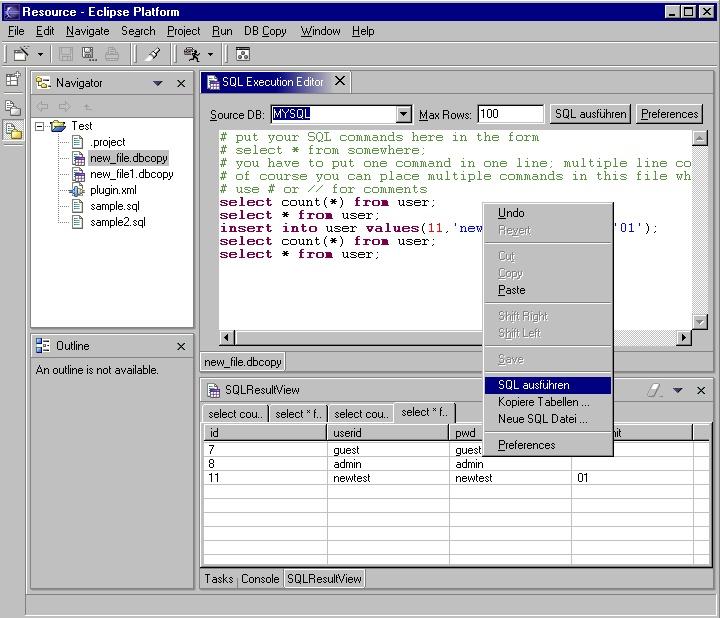Click the Max Rows input field
720x618 pixels.
(510, 114)
